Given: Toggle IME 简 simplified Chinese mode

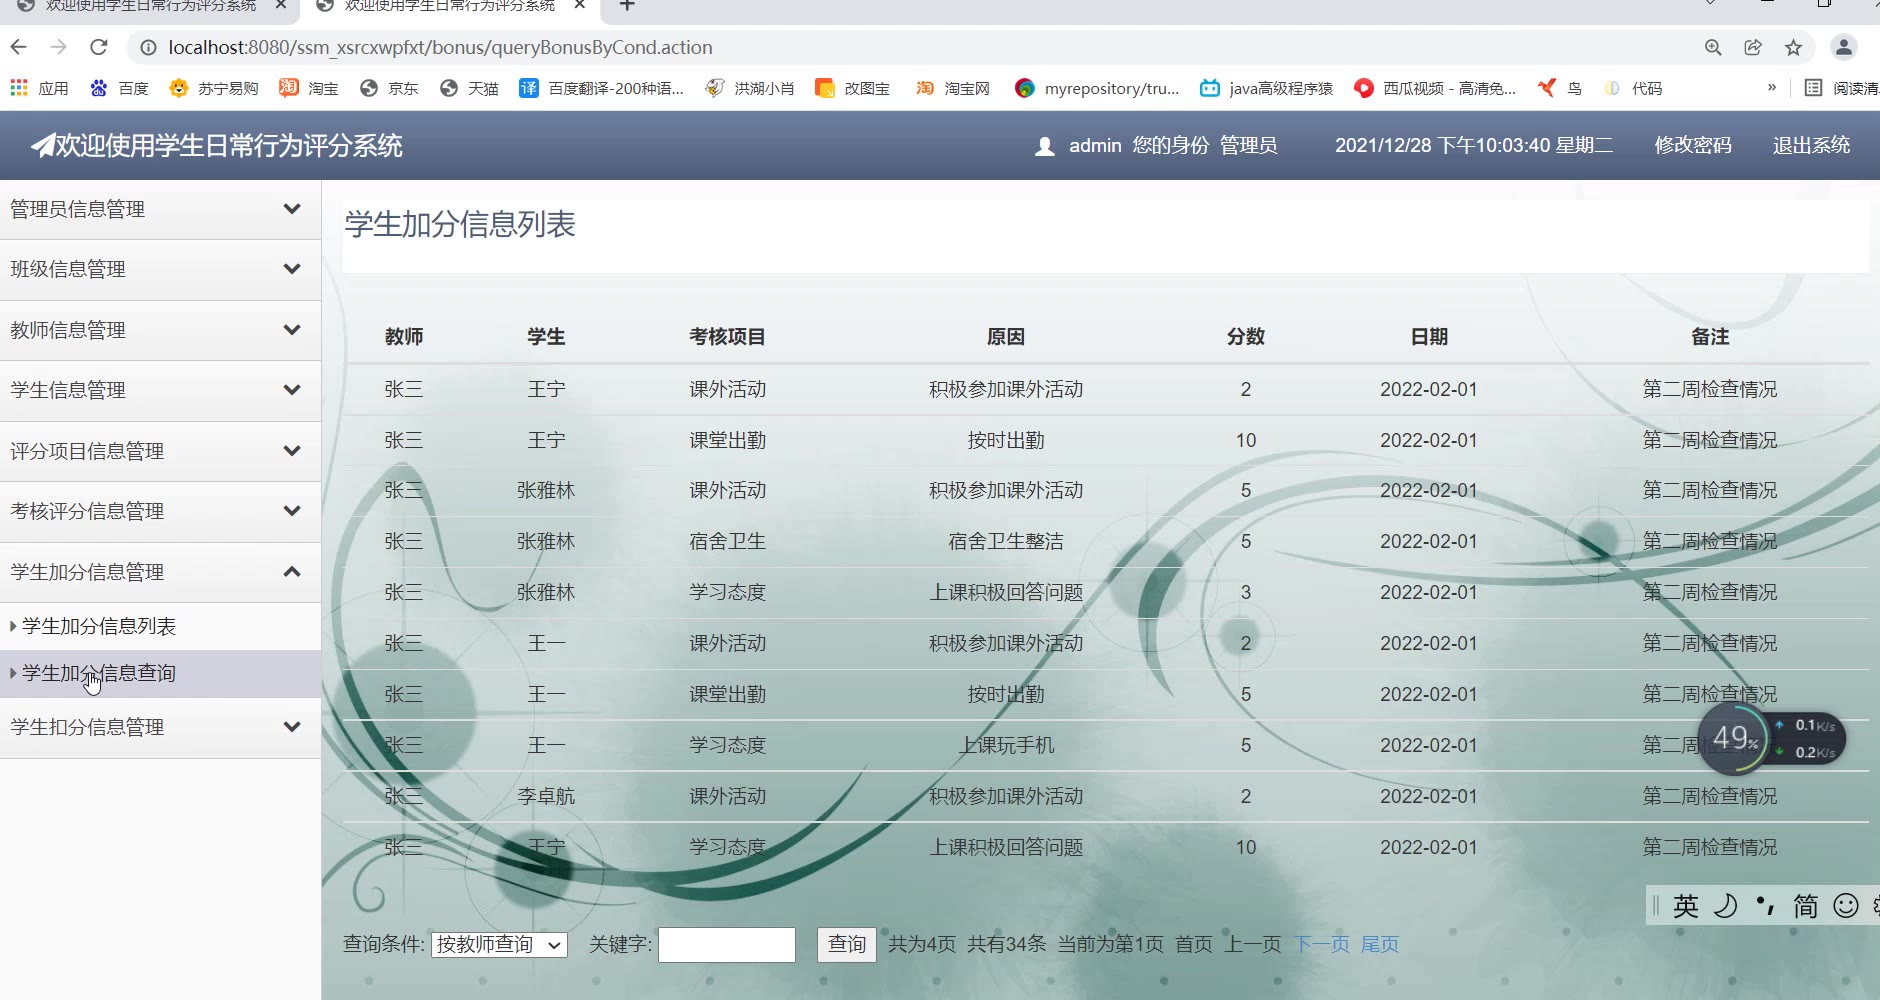Looking at the screenshot, I should (1806, 906).
